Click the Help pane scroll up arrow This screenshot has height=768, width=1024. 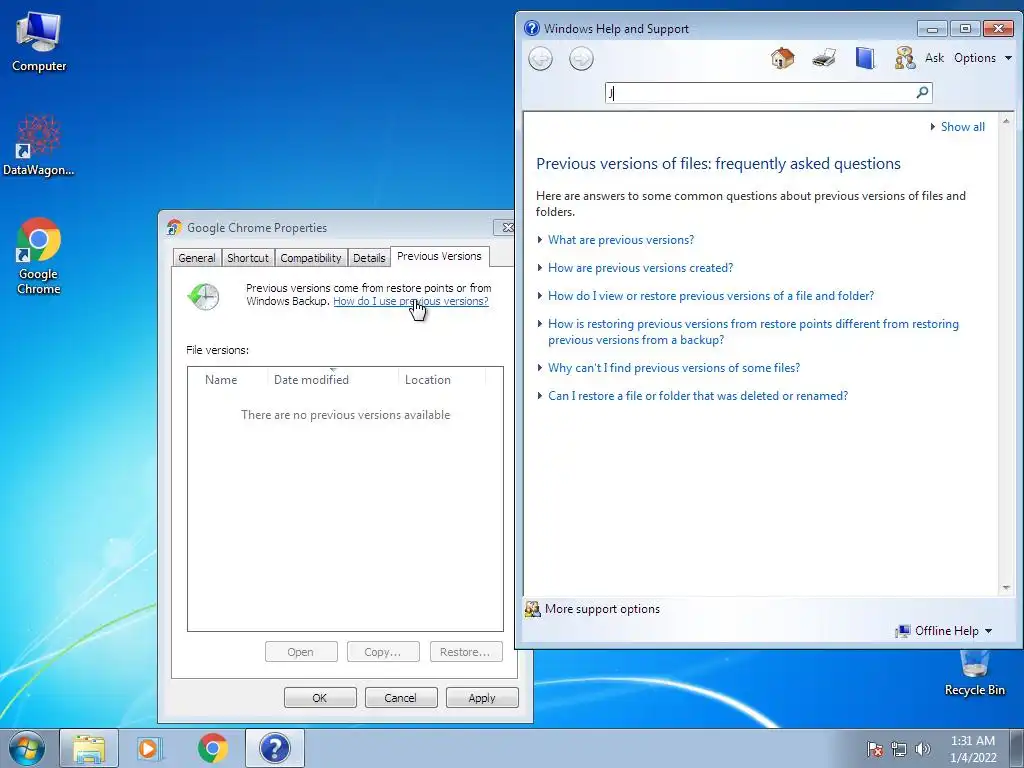[1006, 121]
